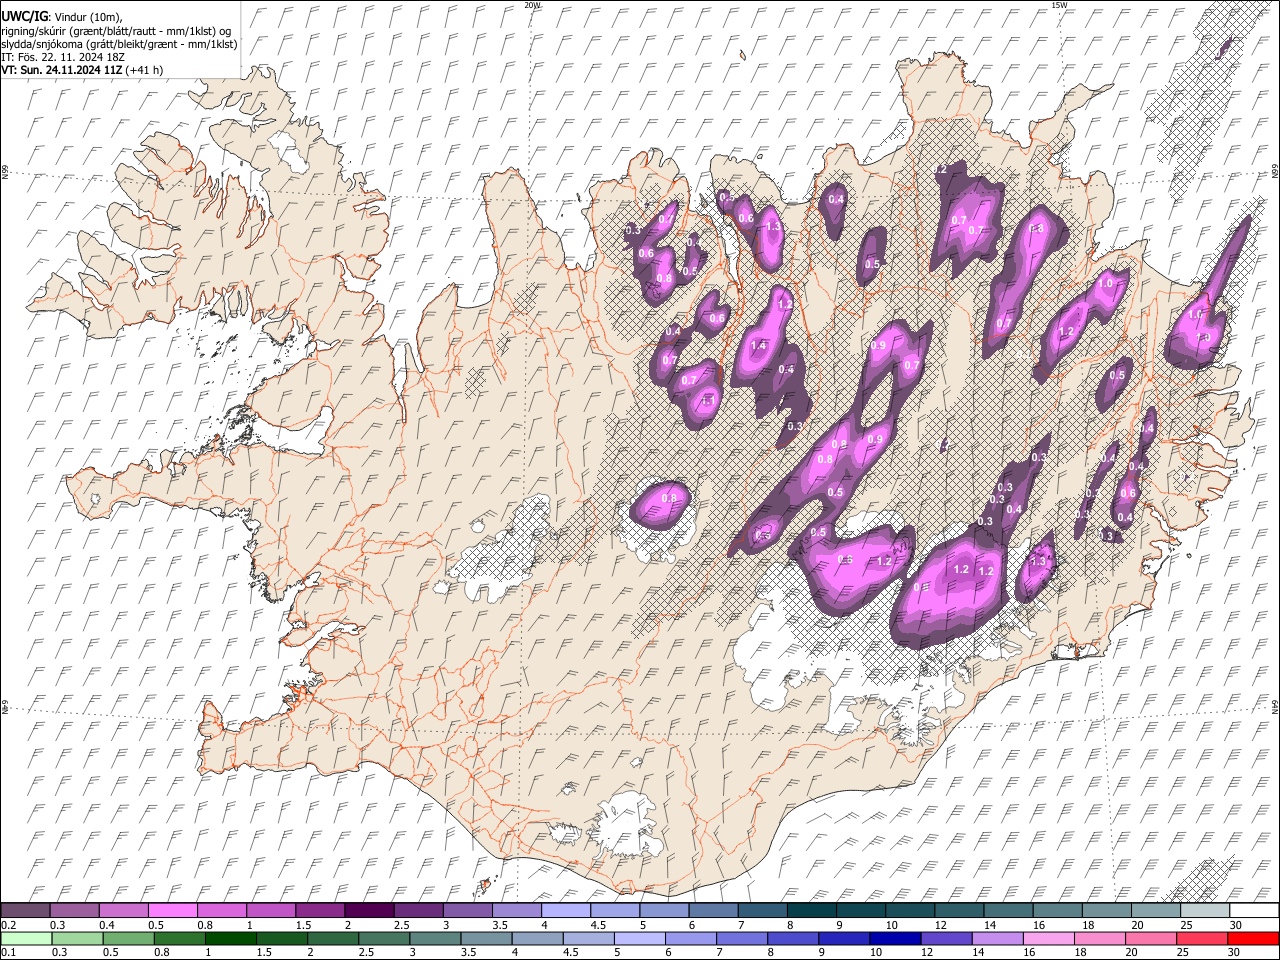This screenshot has height=960, width=1280.
Task: Pick top legend white swatch above 30
Action: pyautogui.click(x=1254, y=911)
